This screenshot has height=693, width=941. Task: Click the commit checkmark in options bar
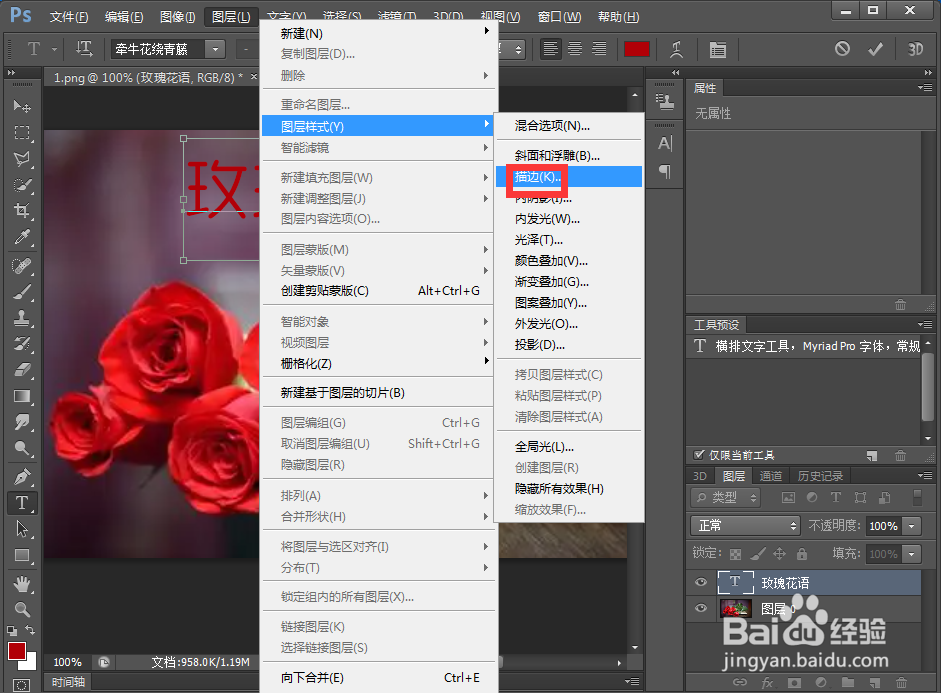pyautogui.click(x=874, y=48)
